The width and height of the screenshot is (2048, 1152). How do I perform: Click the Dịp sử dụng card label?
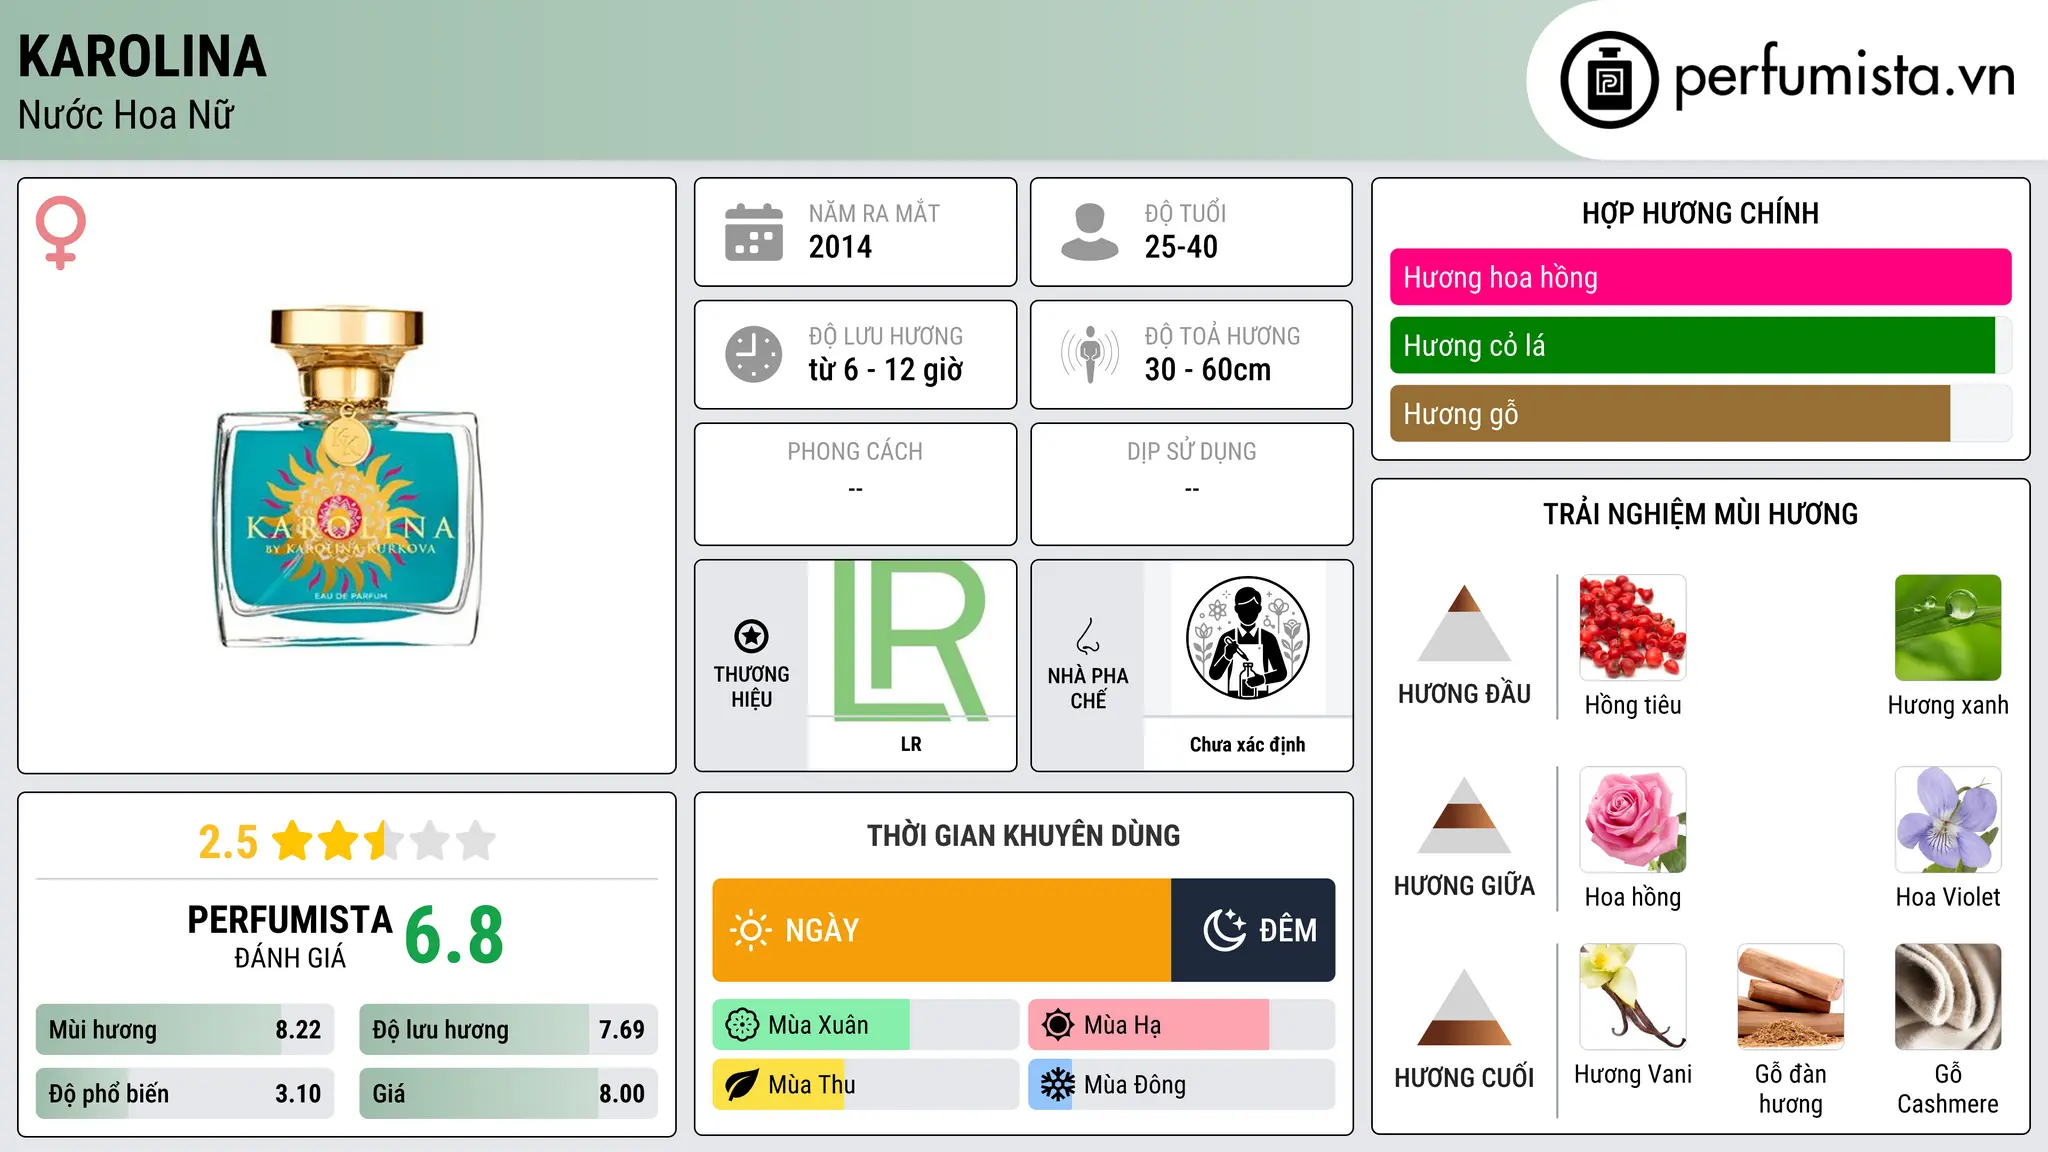[x=1192, y=452]
